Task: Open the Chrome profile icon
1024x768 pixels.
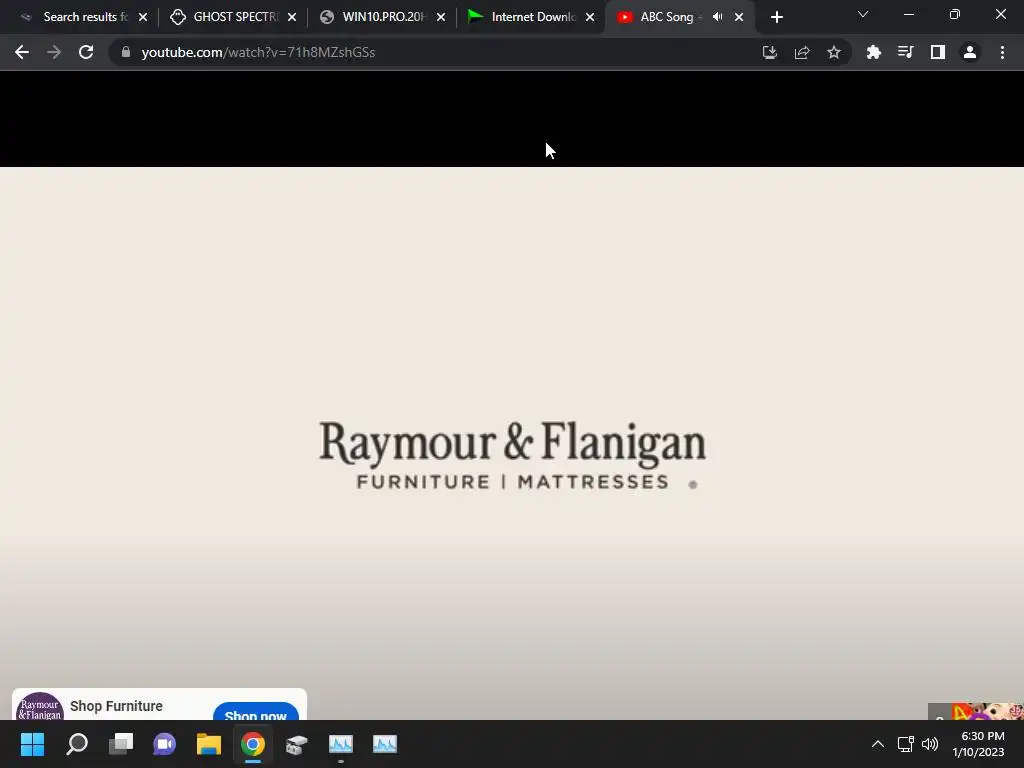Action: pos(970,52)
